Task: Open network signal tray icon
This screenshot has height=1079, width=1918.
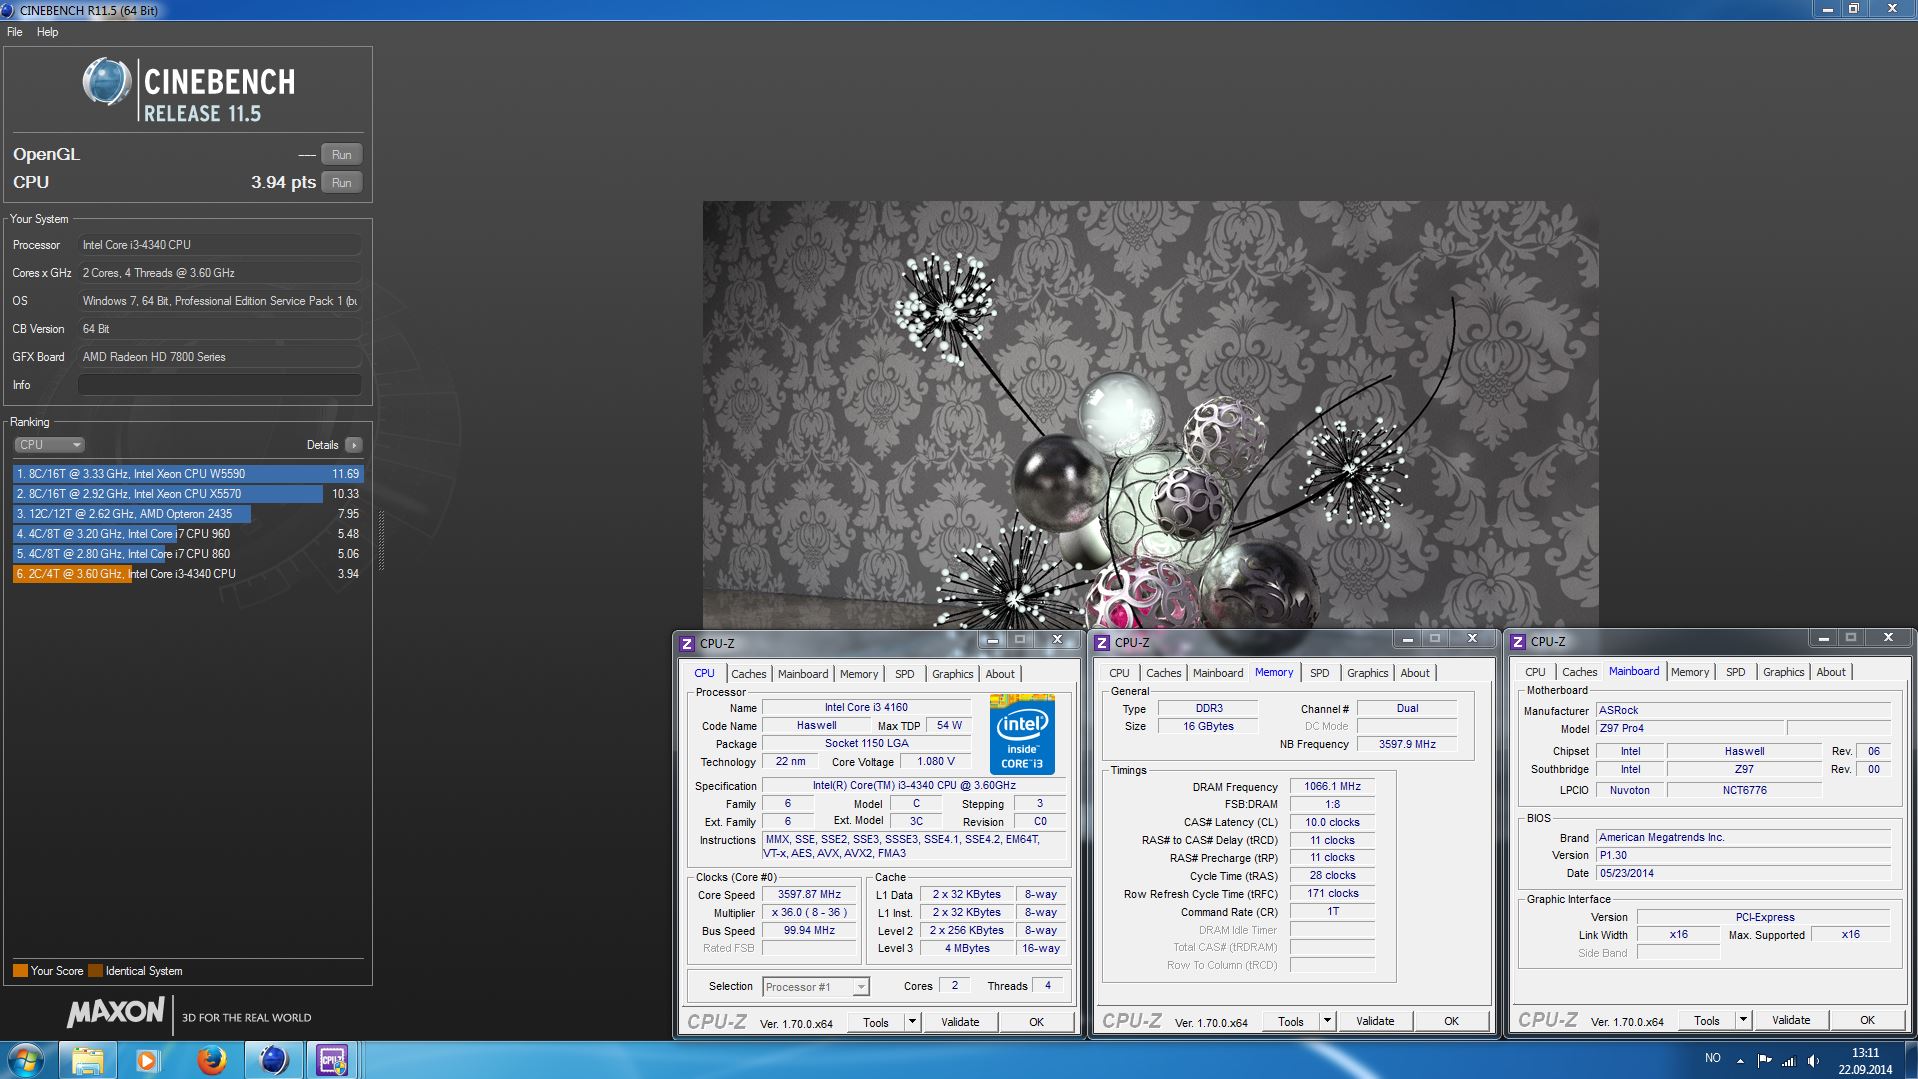Action: [x=1789, y=1061]
